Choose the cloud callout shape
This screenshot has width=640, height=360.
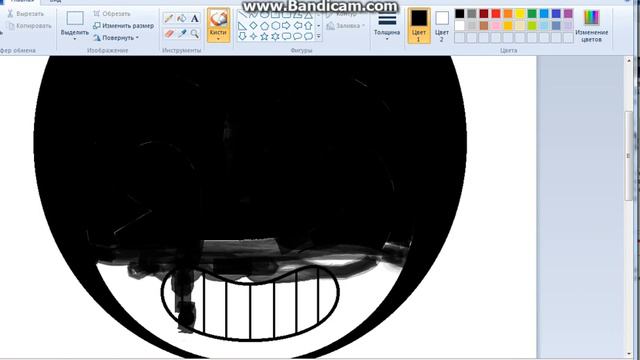coord(309,36)
